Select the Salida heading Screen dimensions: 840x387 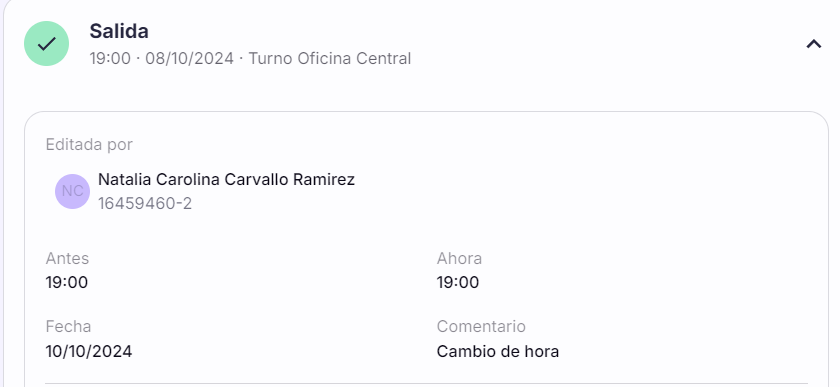point(119,31)
